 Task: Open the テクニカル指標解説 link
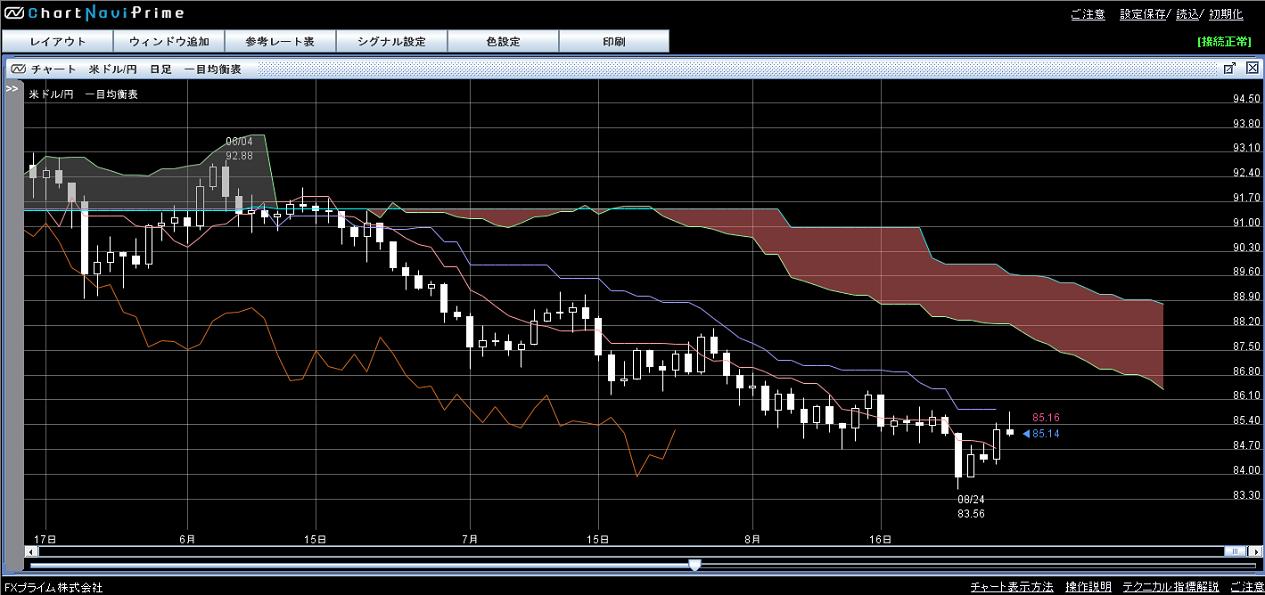pos(1170,587)
